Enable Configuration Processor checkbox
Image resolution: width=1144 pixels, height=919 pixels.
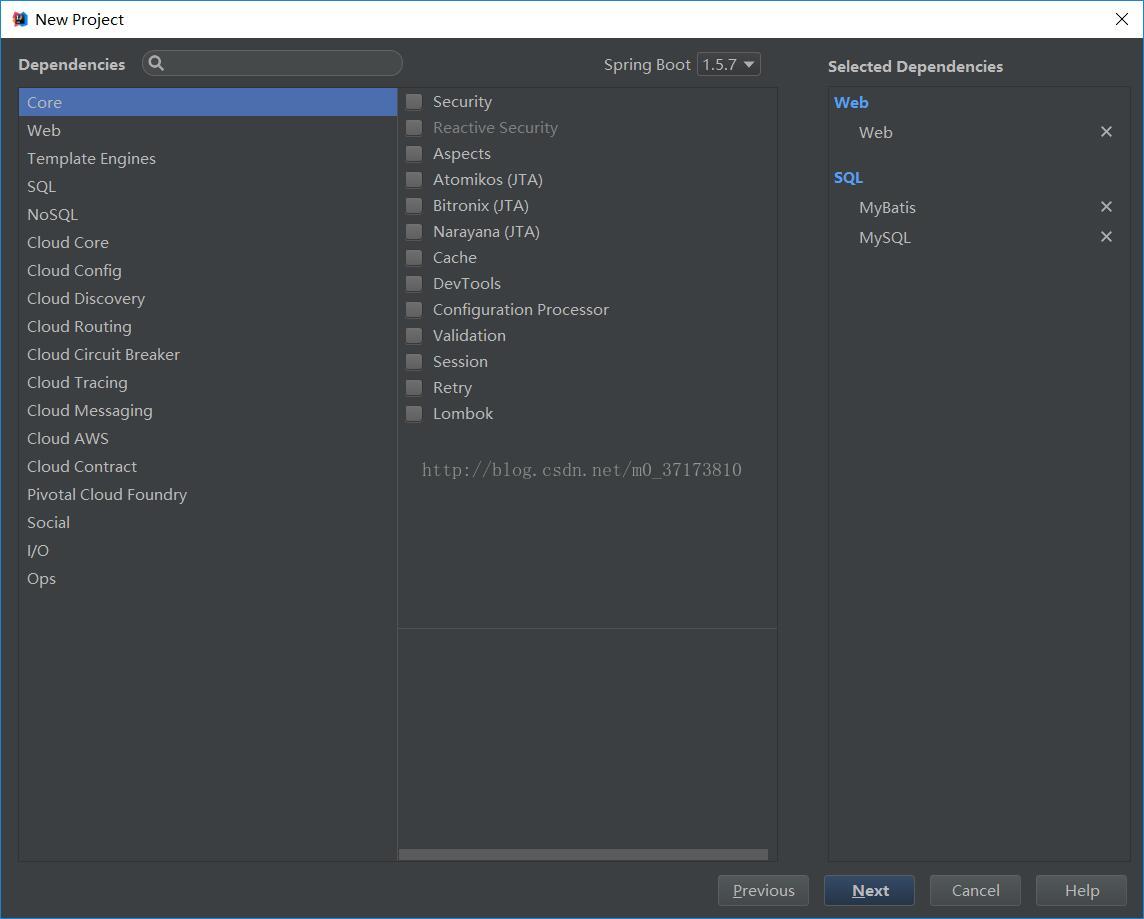click(x=414, y=310)
